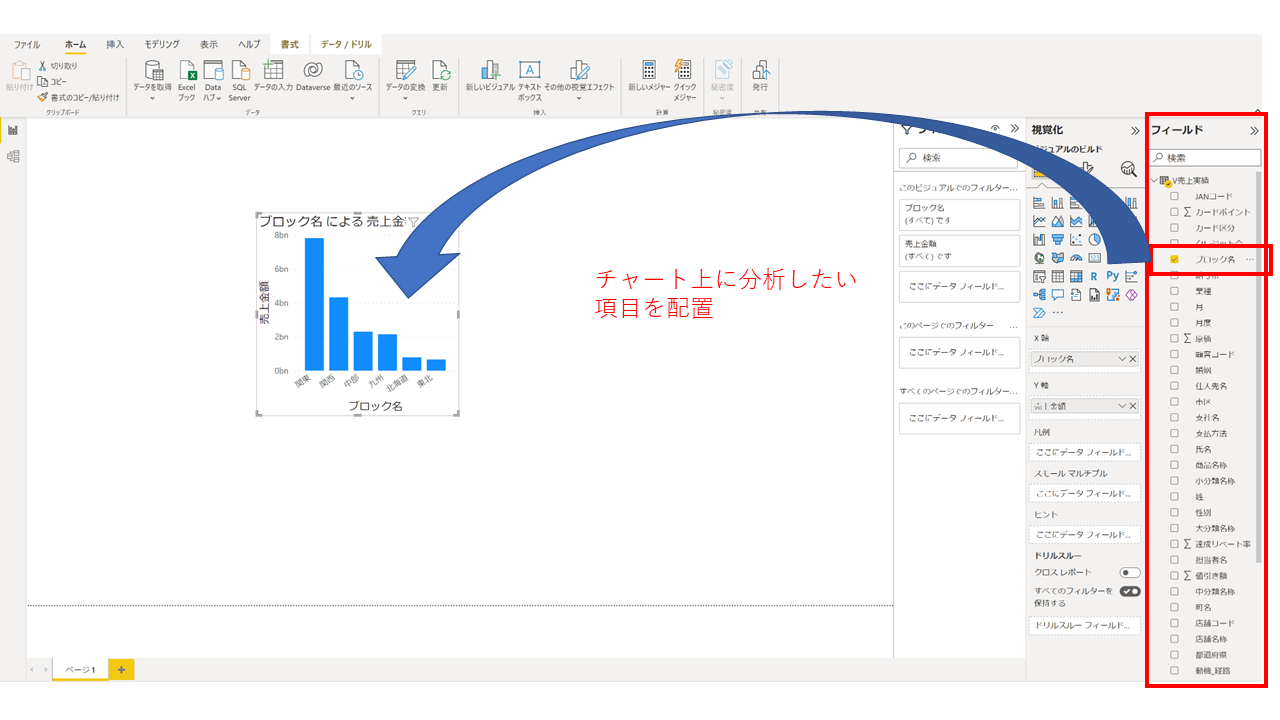Select the R script visual icon
Viewport: 1280px width, 720px height.
(x=1095, y=276)
